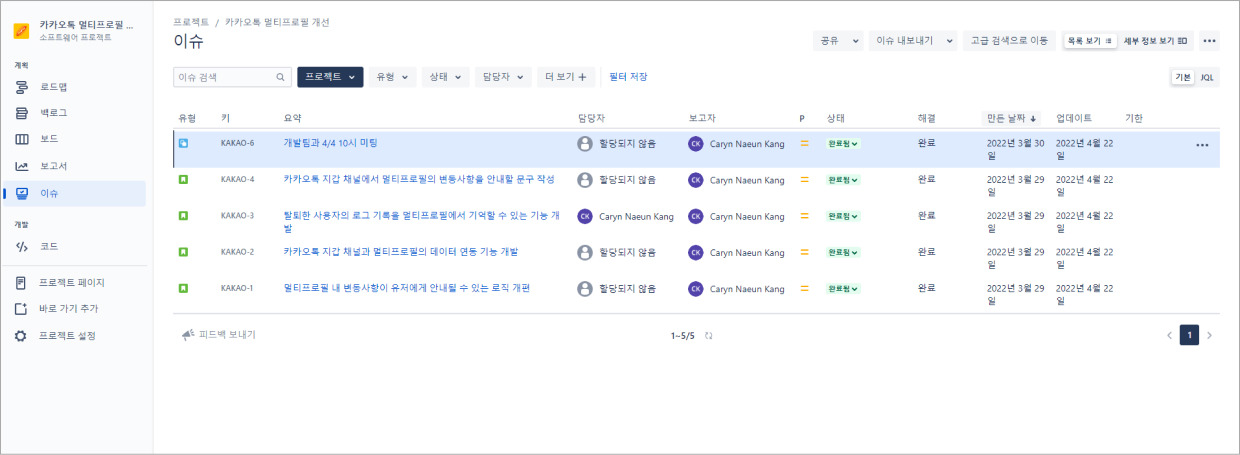Click the 프로젝트 페이지 icon
Screen dimensions: 1240x455
[21, 282]
